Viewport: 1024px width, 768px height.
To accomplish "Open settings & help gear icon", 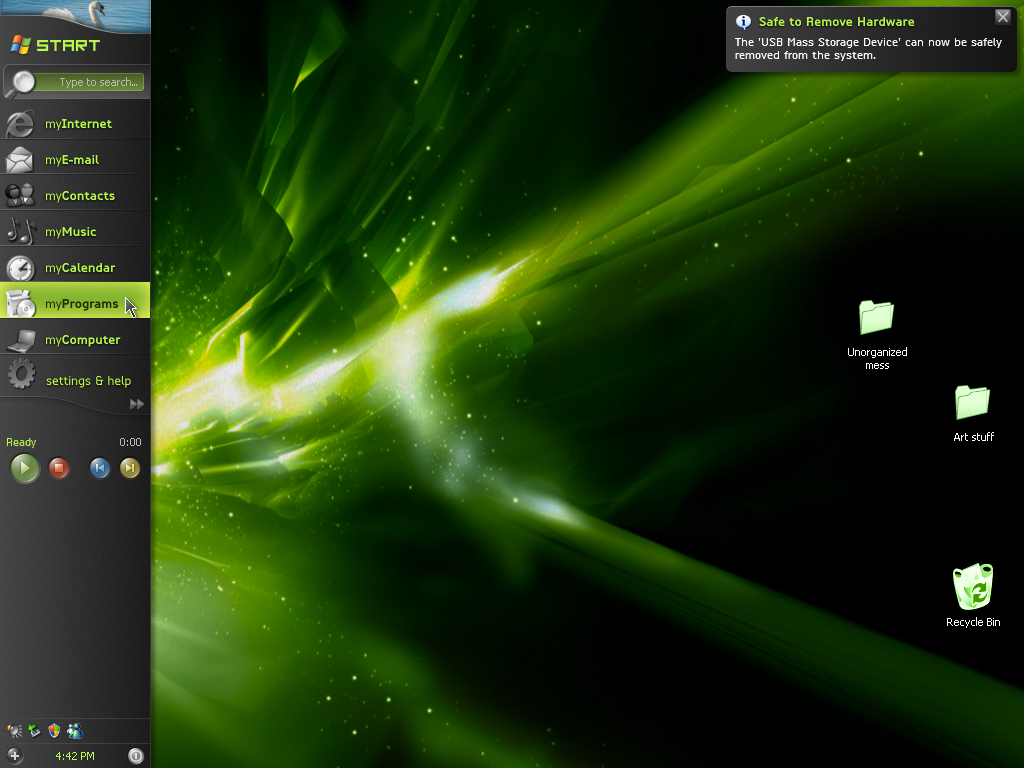I will coord(20,377).
